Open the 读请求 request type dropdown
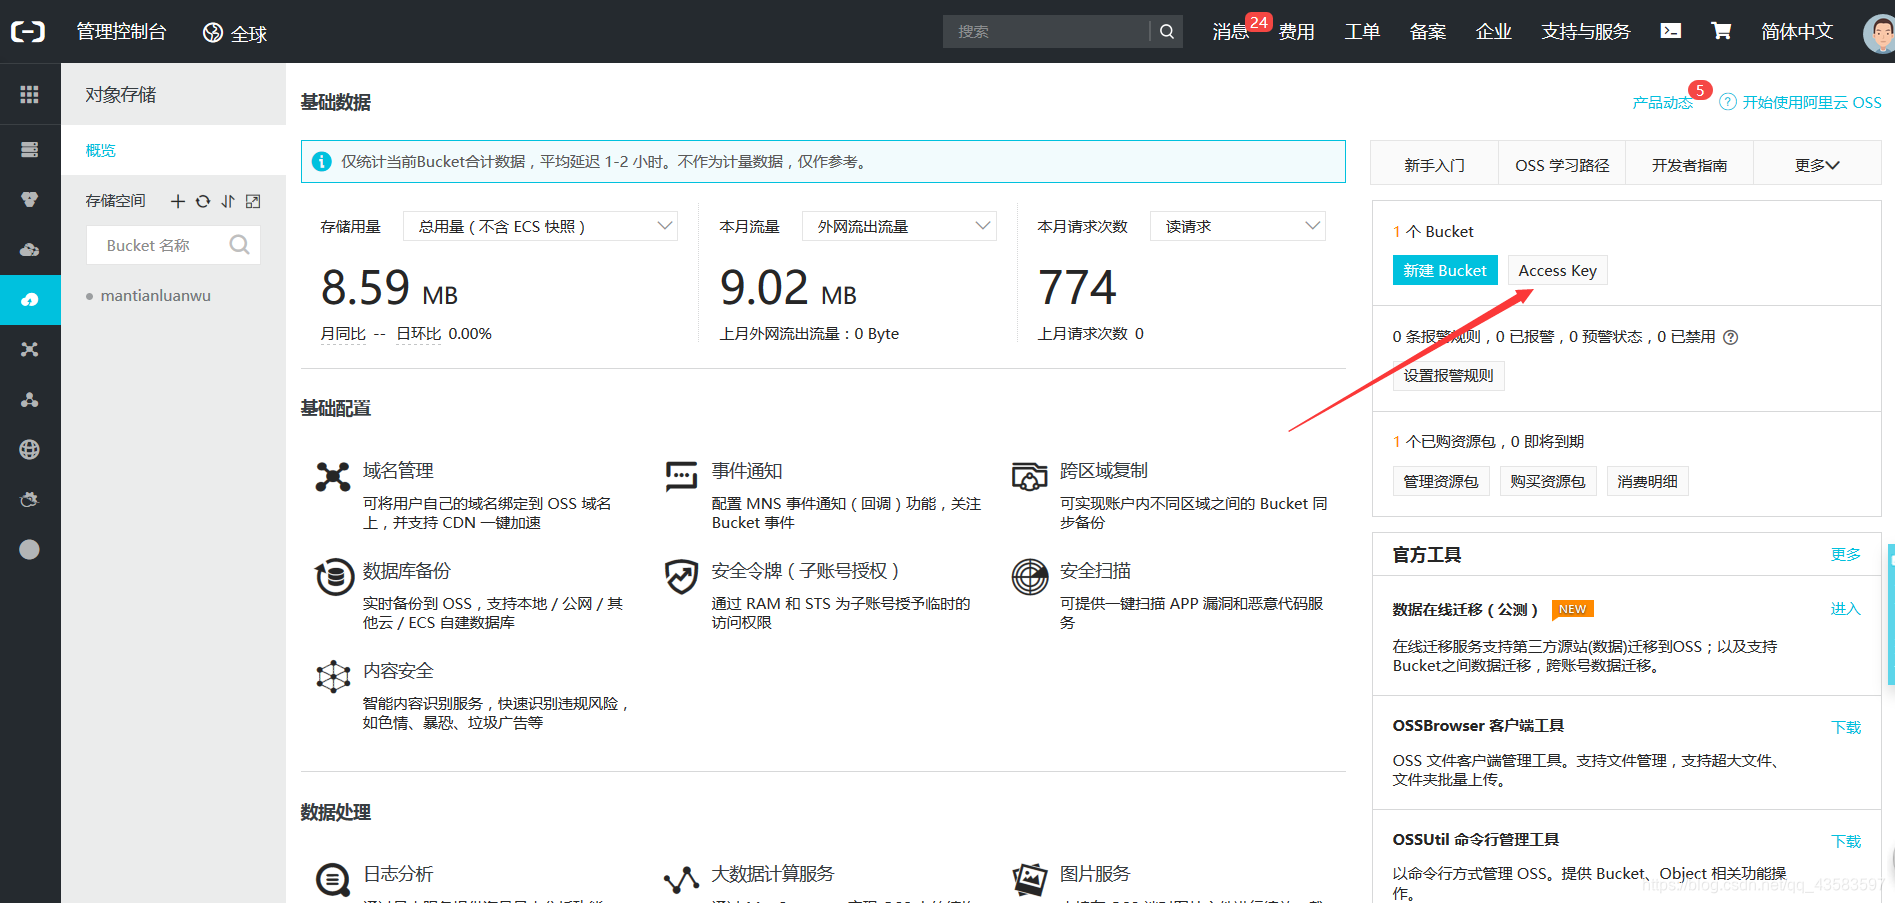Image resolution: width=1895 pixels, height=903 pixels. tap(1238, 226)
